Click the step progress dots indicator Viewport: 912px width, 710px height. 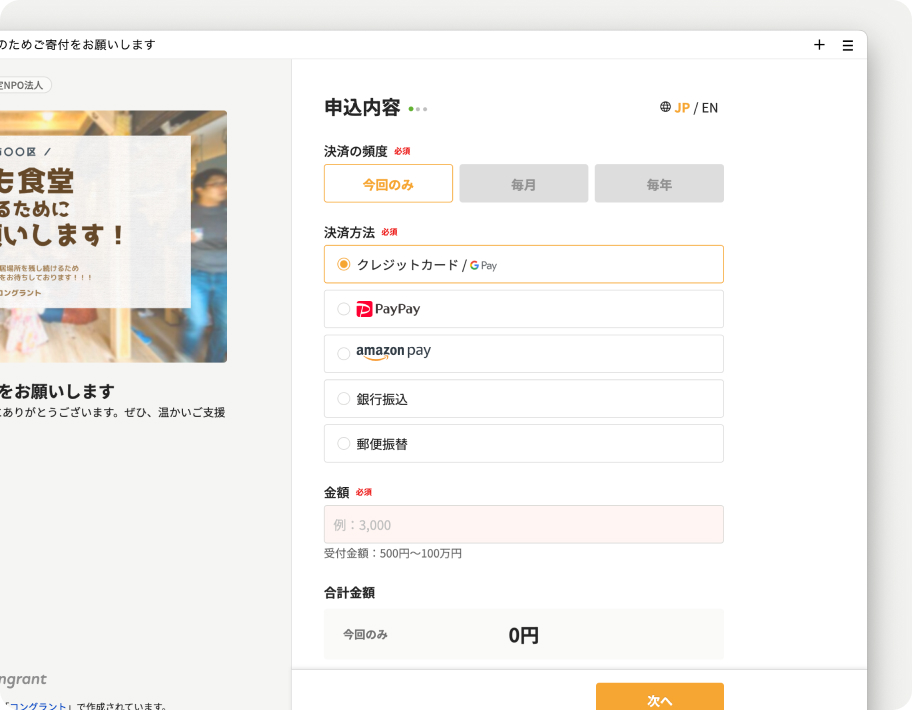point(418,109)
